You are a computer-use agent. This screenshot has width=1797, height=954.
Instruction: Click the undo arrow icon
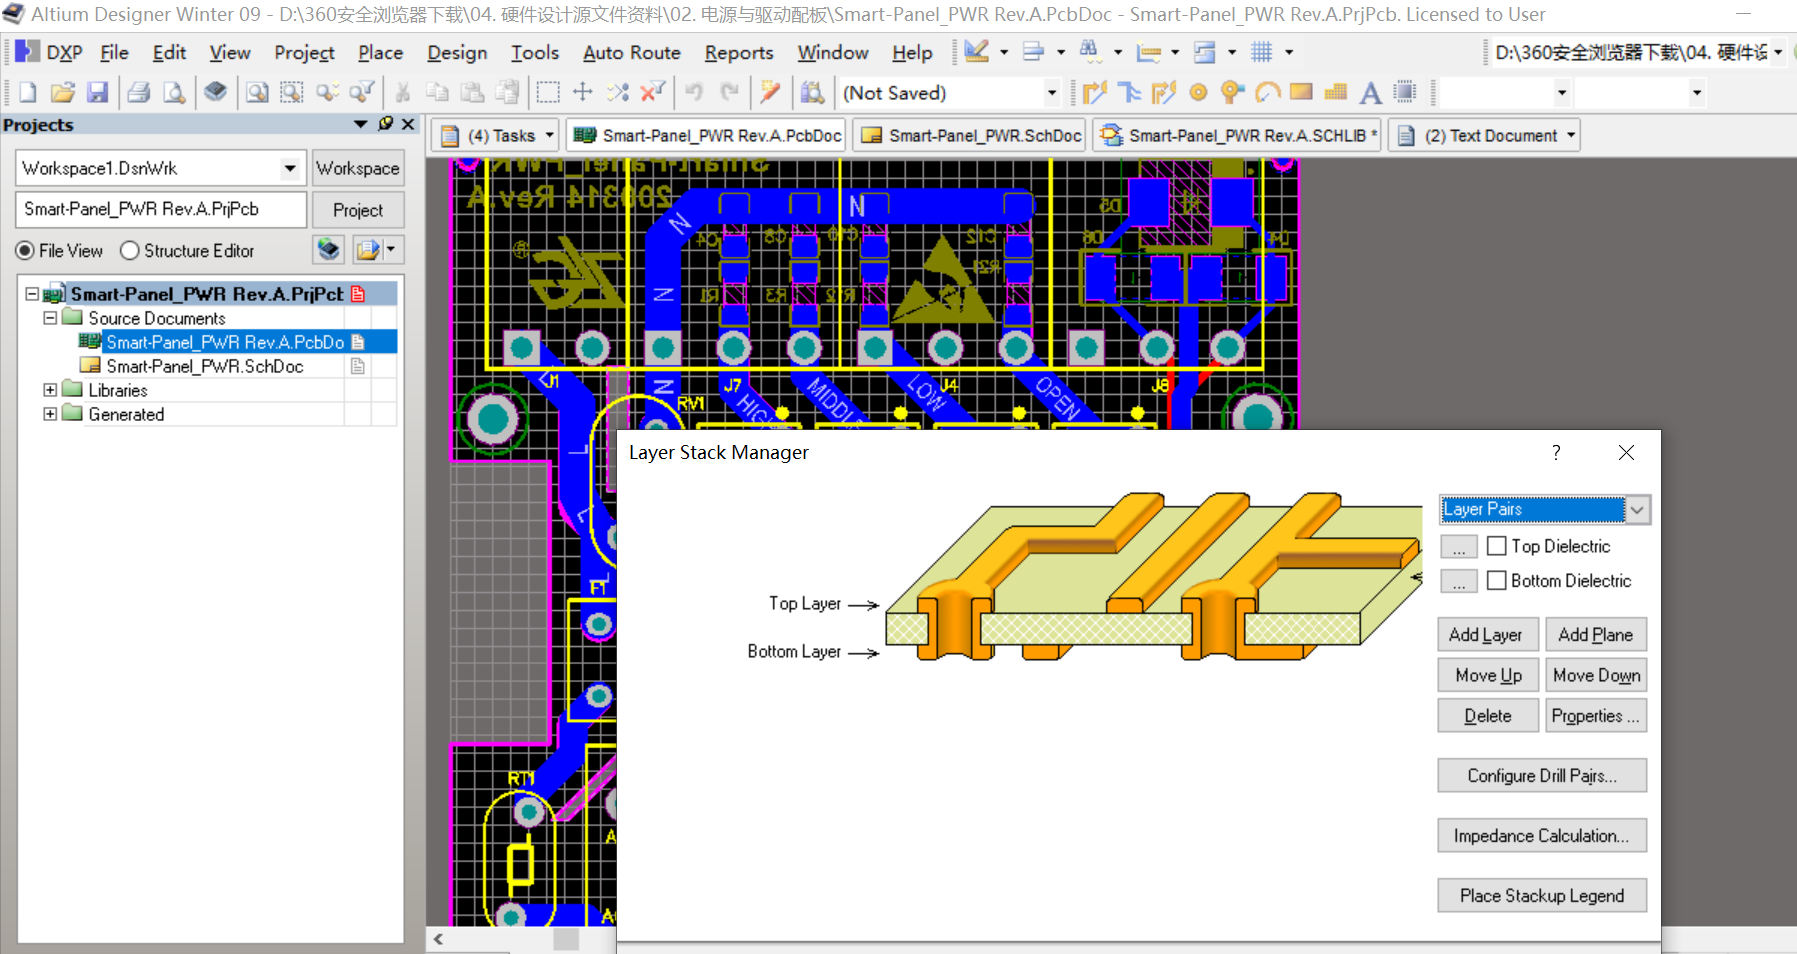(x=694, y=93)
